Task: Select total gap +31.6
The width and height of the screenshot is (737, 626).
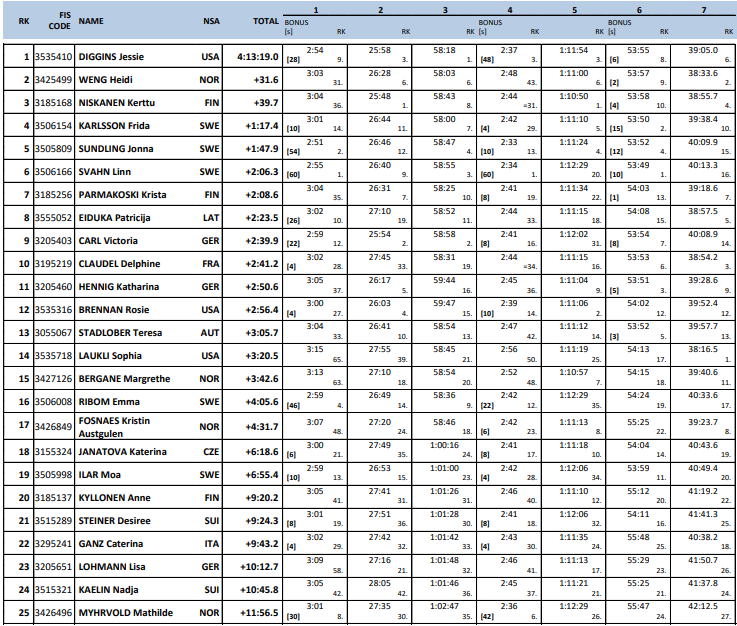Action: (266, 80)
